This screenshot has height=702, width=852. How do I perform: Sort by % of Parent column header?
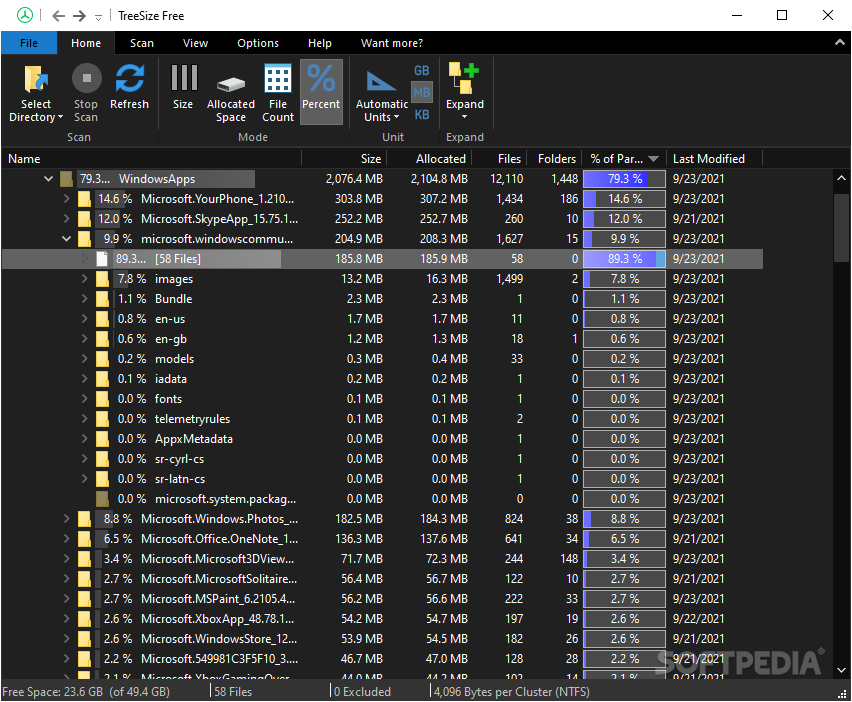pos(624,159)
